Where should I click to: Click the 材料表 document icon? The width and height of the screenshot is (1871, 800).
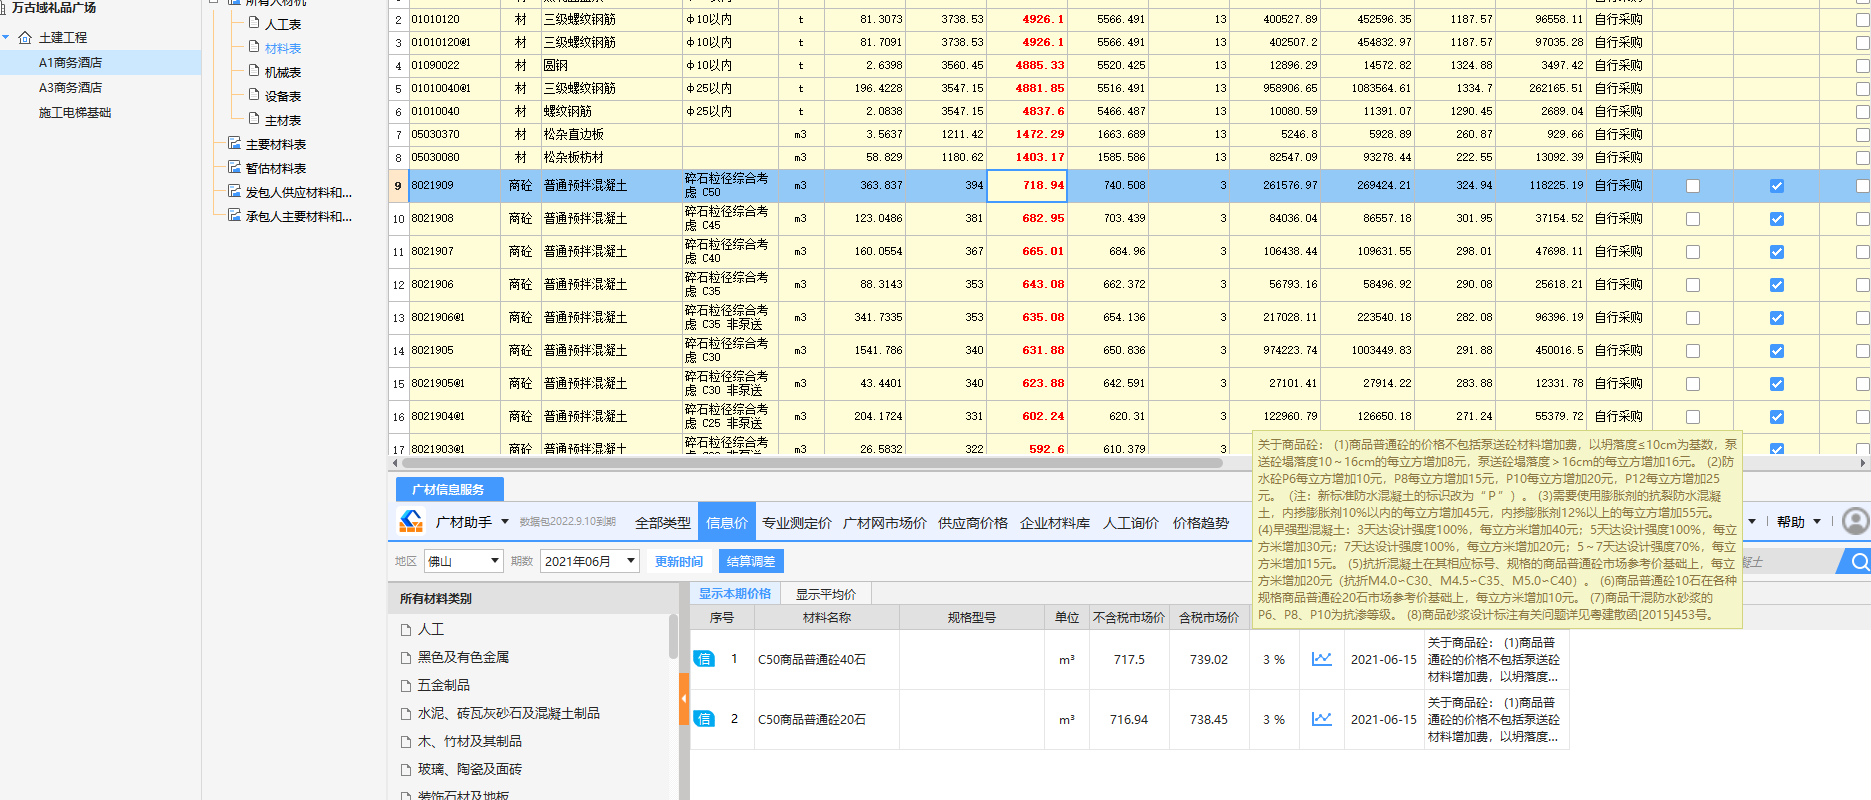pos(254,46)
